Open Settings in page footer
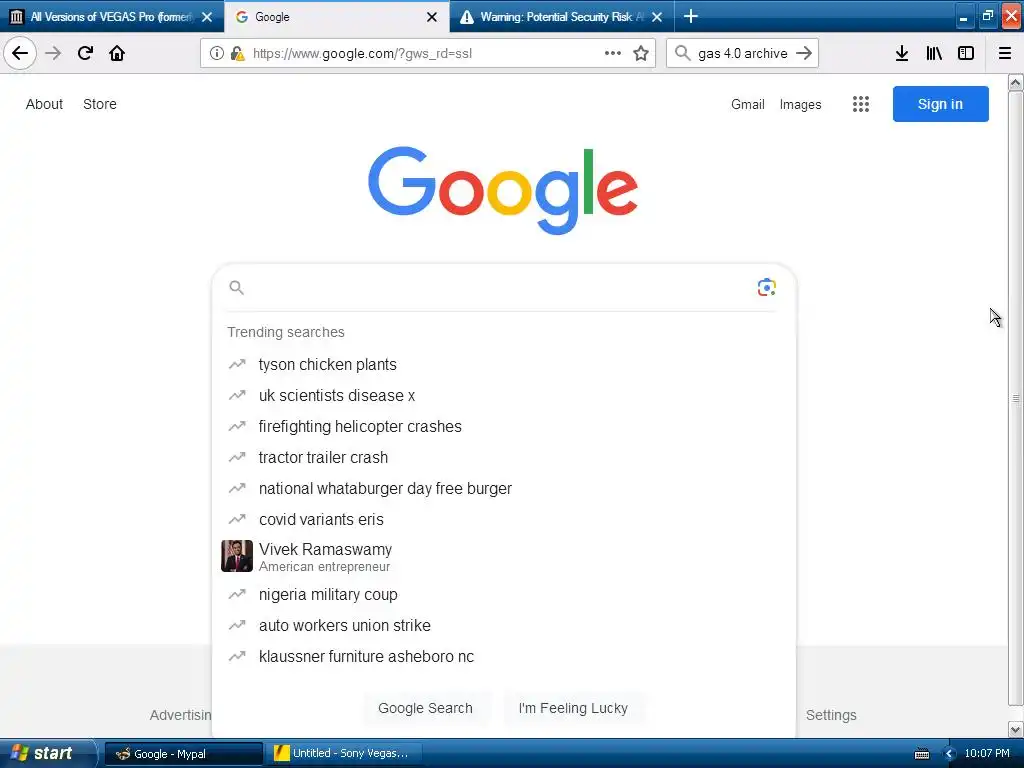The image size is (1024, 768). (831, 715)
